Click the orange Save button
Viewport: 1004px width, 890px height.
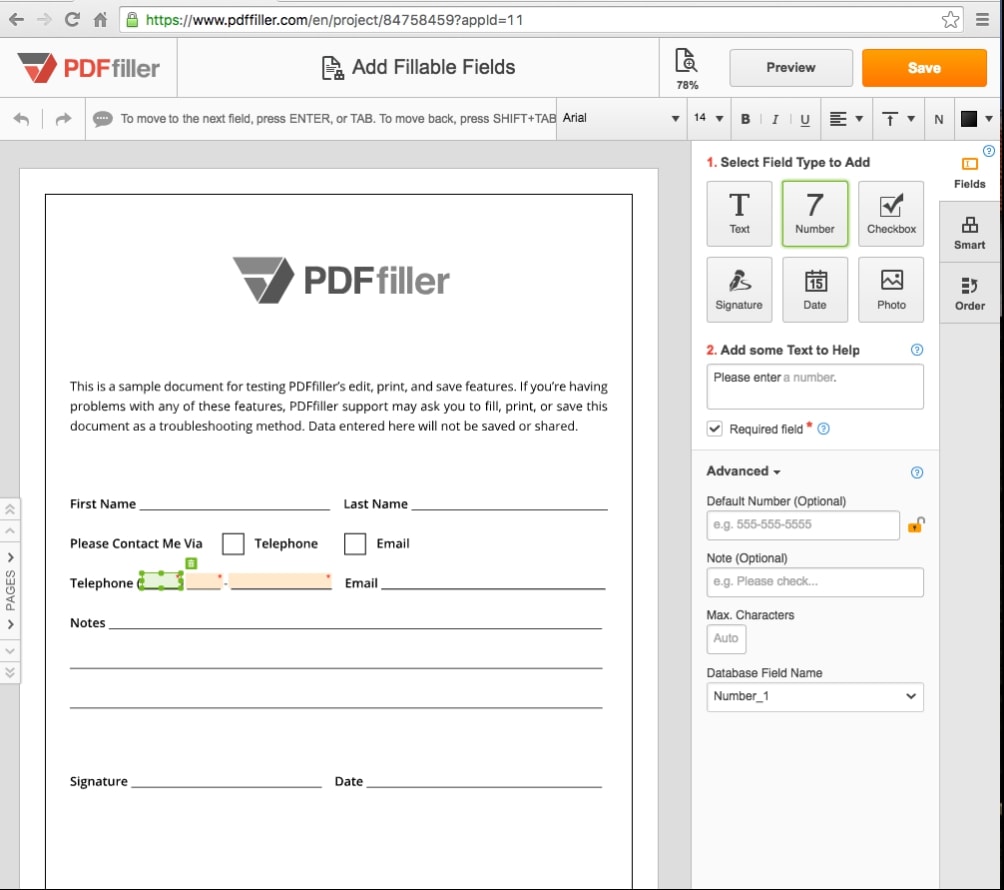924,68
